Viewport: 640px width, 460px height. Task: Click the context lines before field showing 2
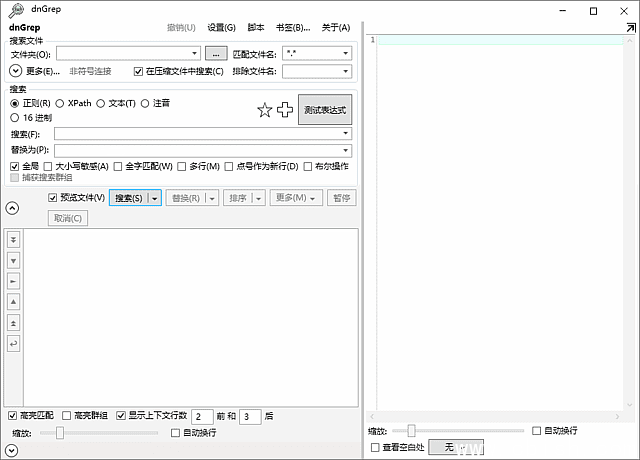pos(202,417)
